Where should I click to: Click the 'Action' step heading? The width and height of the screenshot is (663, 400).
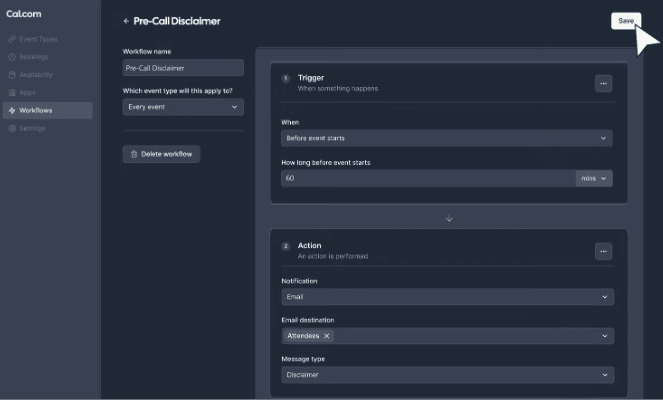(309, 246)
